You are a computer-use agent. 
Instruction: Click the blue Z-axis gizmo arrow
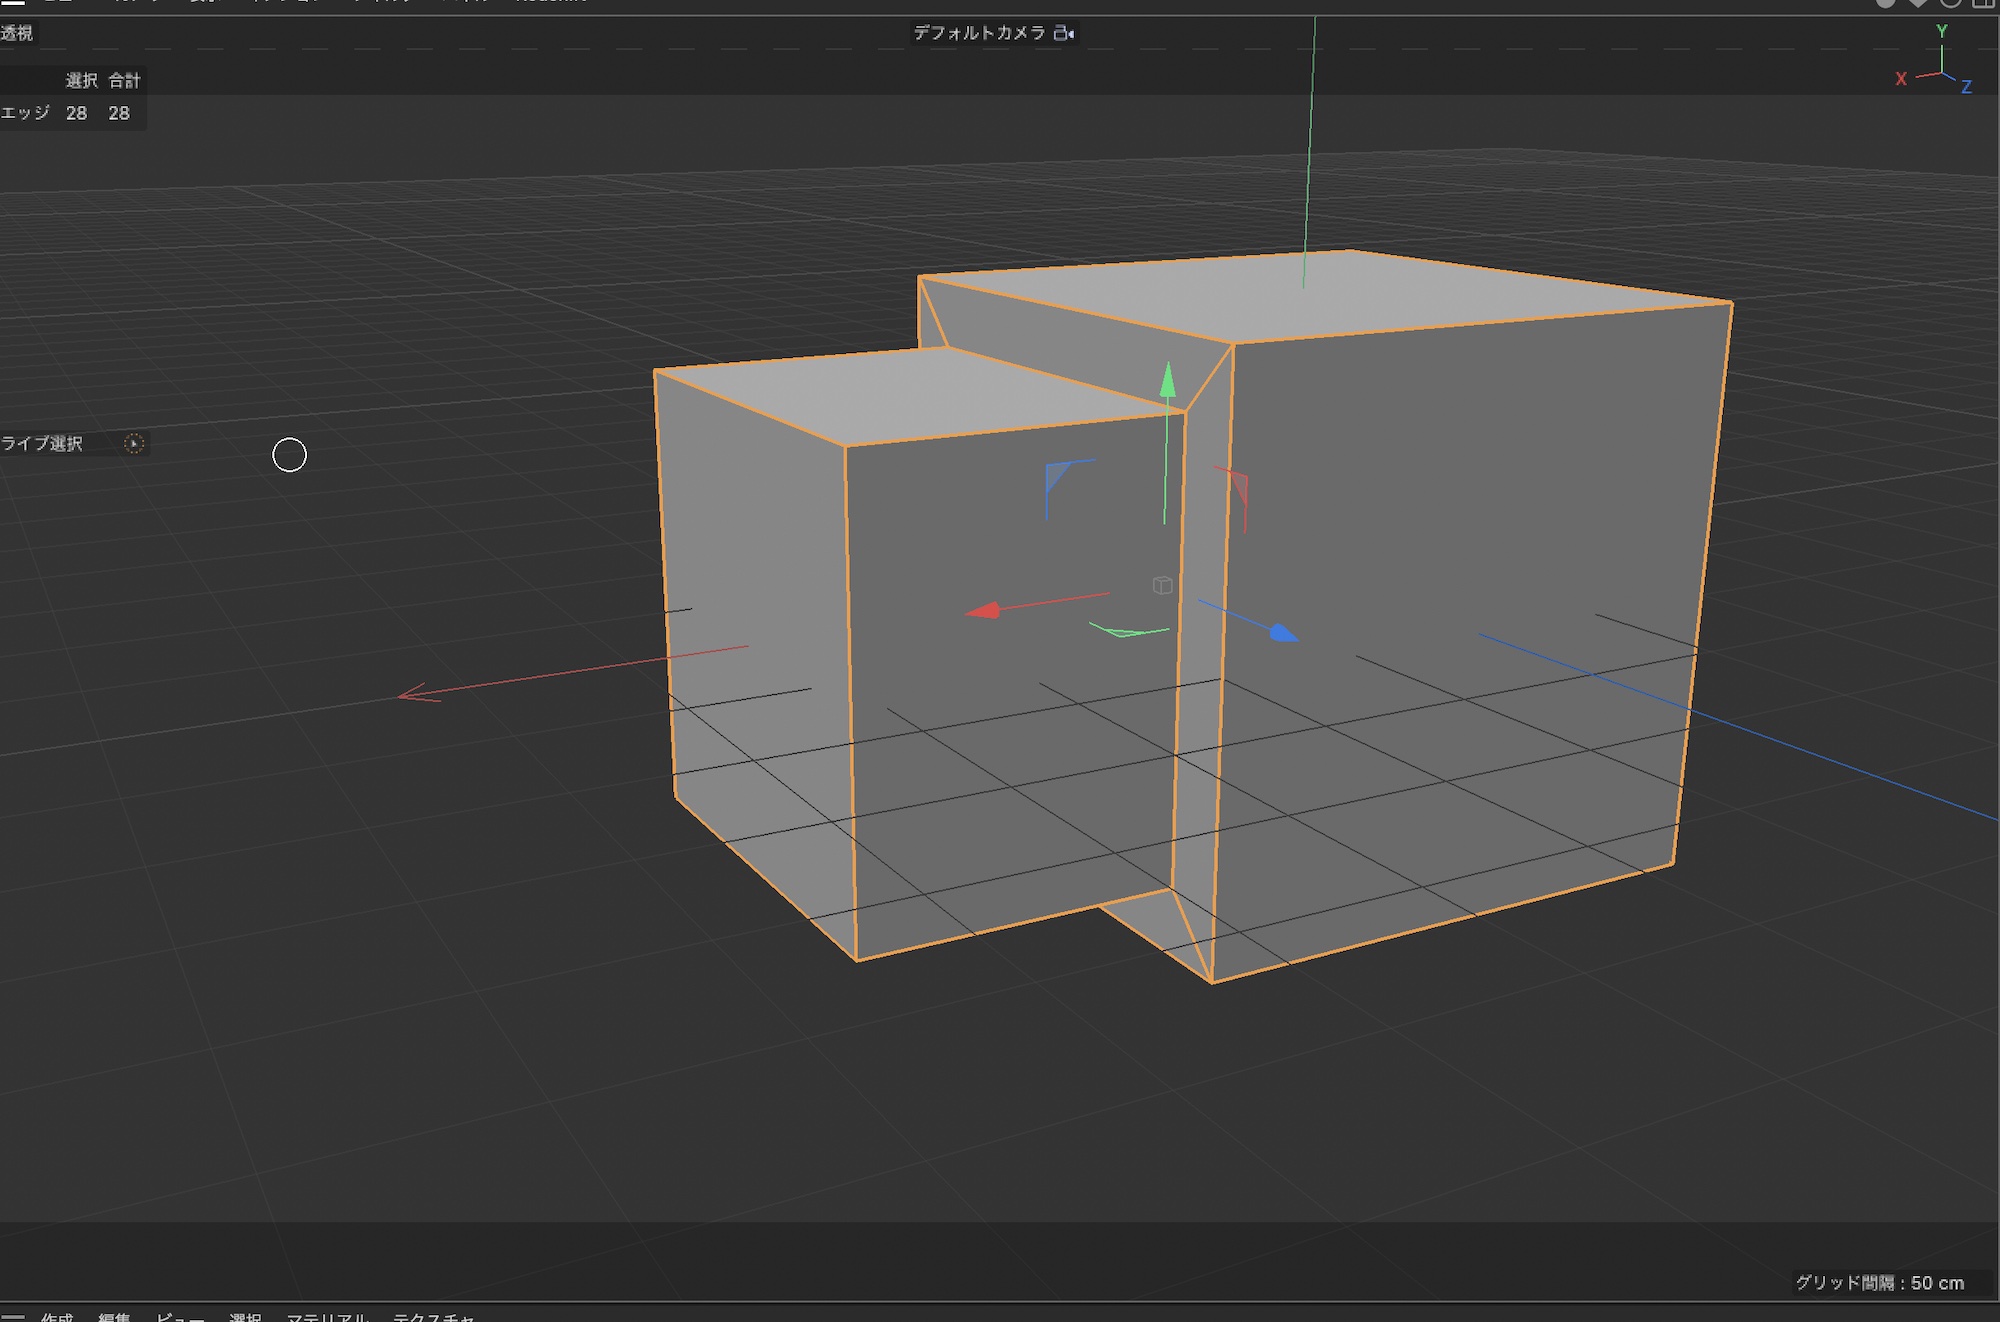pyautogui.click(x=1283, y=633)
